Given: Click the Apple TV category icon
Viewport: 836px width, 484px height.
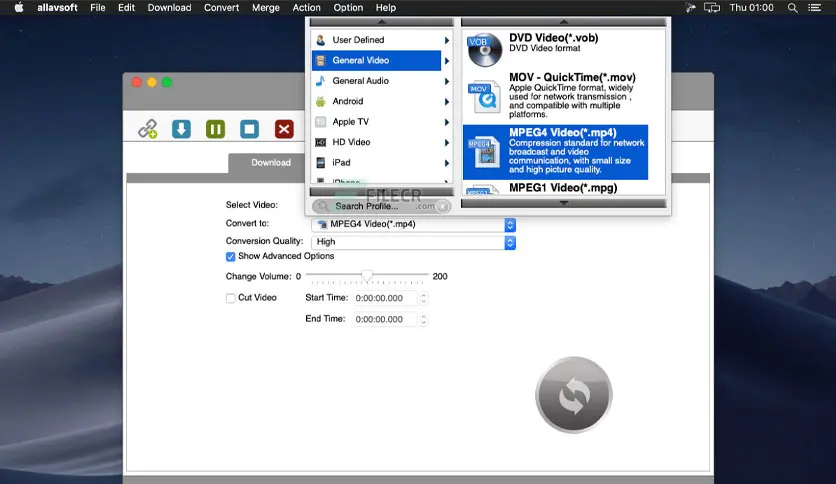Looking at the screenshot, I should 320,122.
